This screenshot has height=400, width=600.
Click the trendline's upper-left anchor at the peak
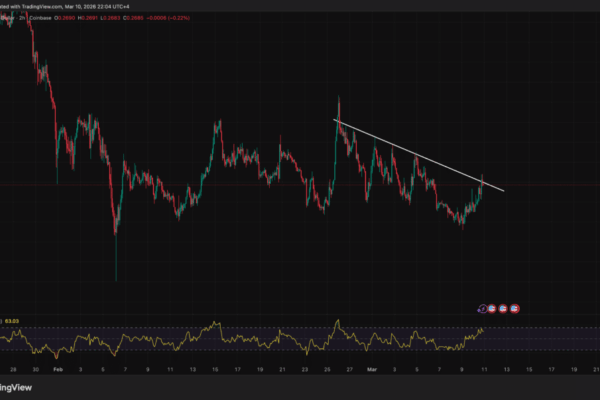335,121
